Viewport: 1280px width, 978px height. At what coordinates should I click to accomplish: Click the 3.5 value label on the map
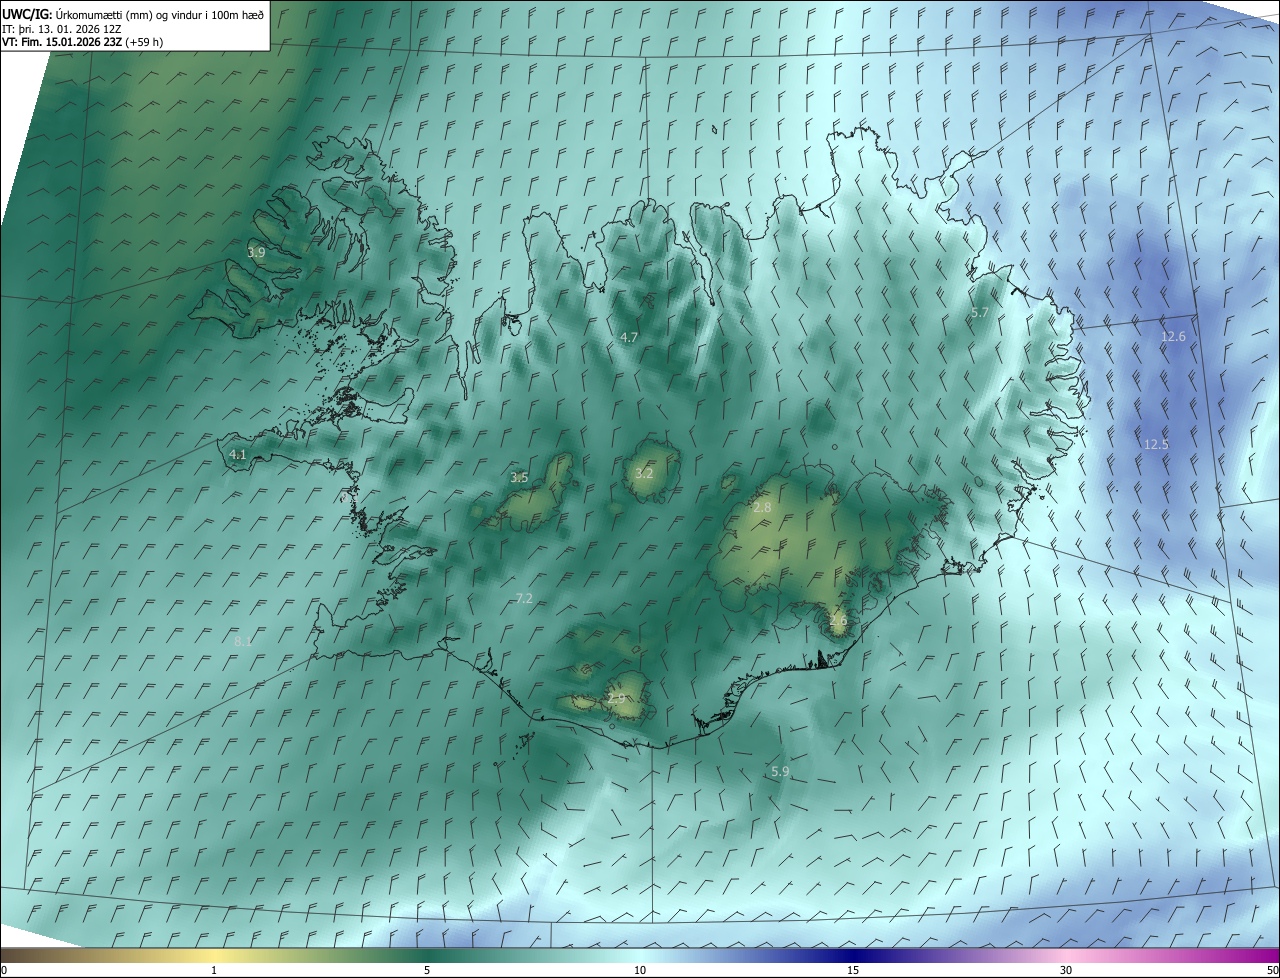pos(519,478)
